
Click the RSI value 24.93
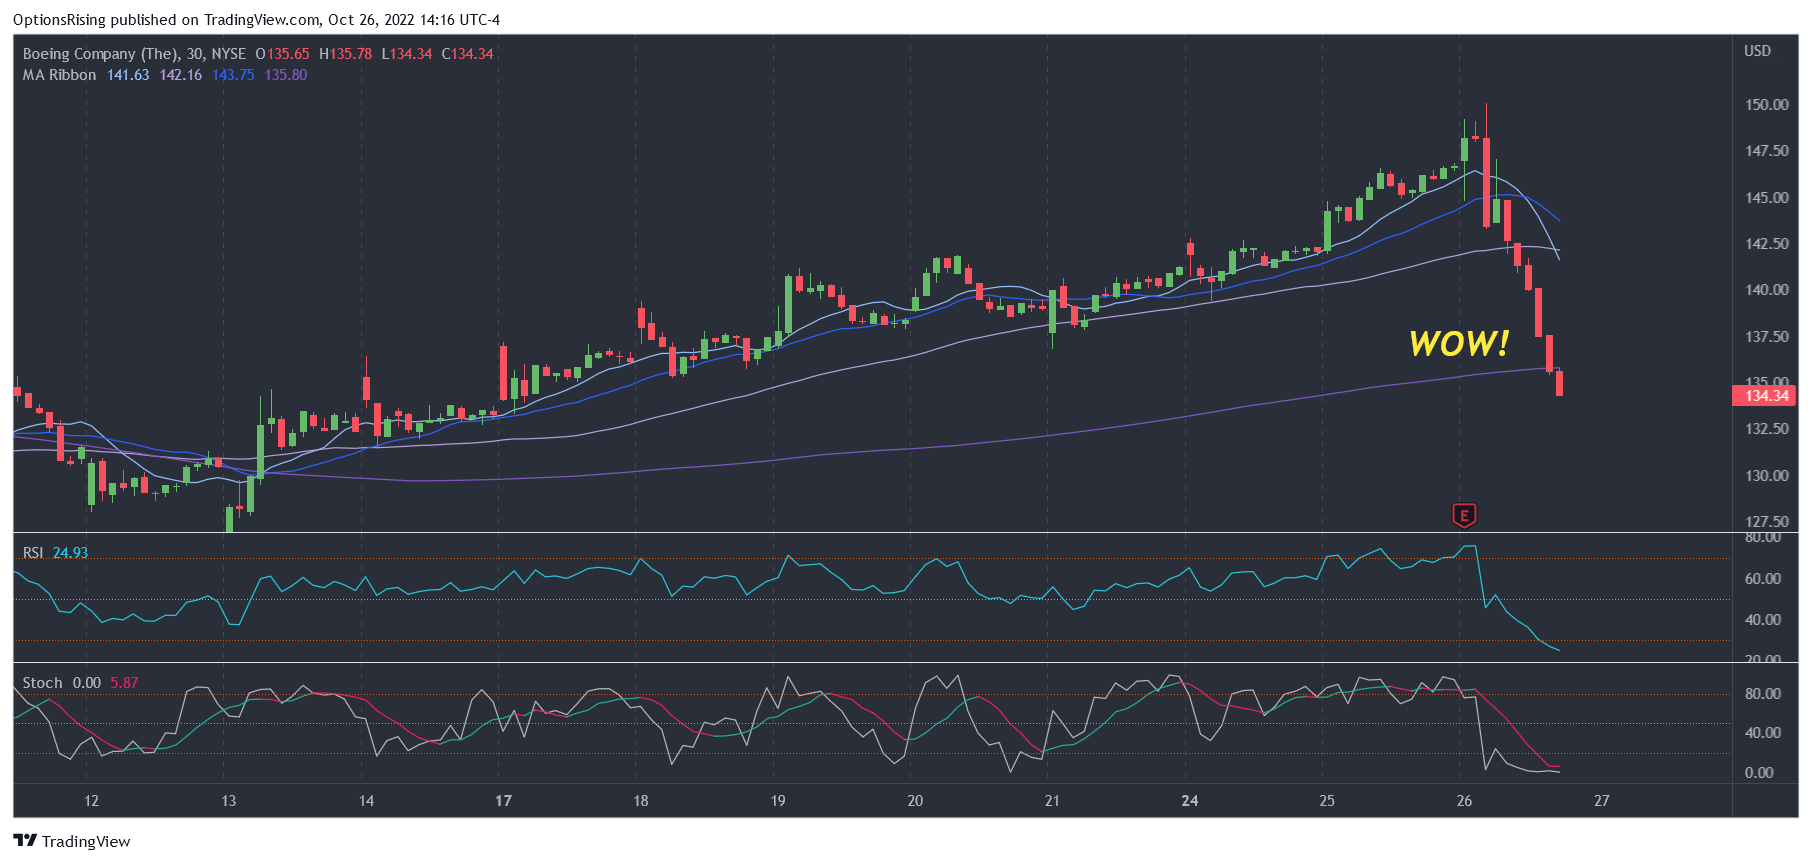[70, 553]
